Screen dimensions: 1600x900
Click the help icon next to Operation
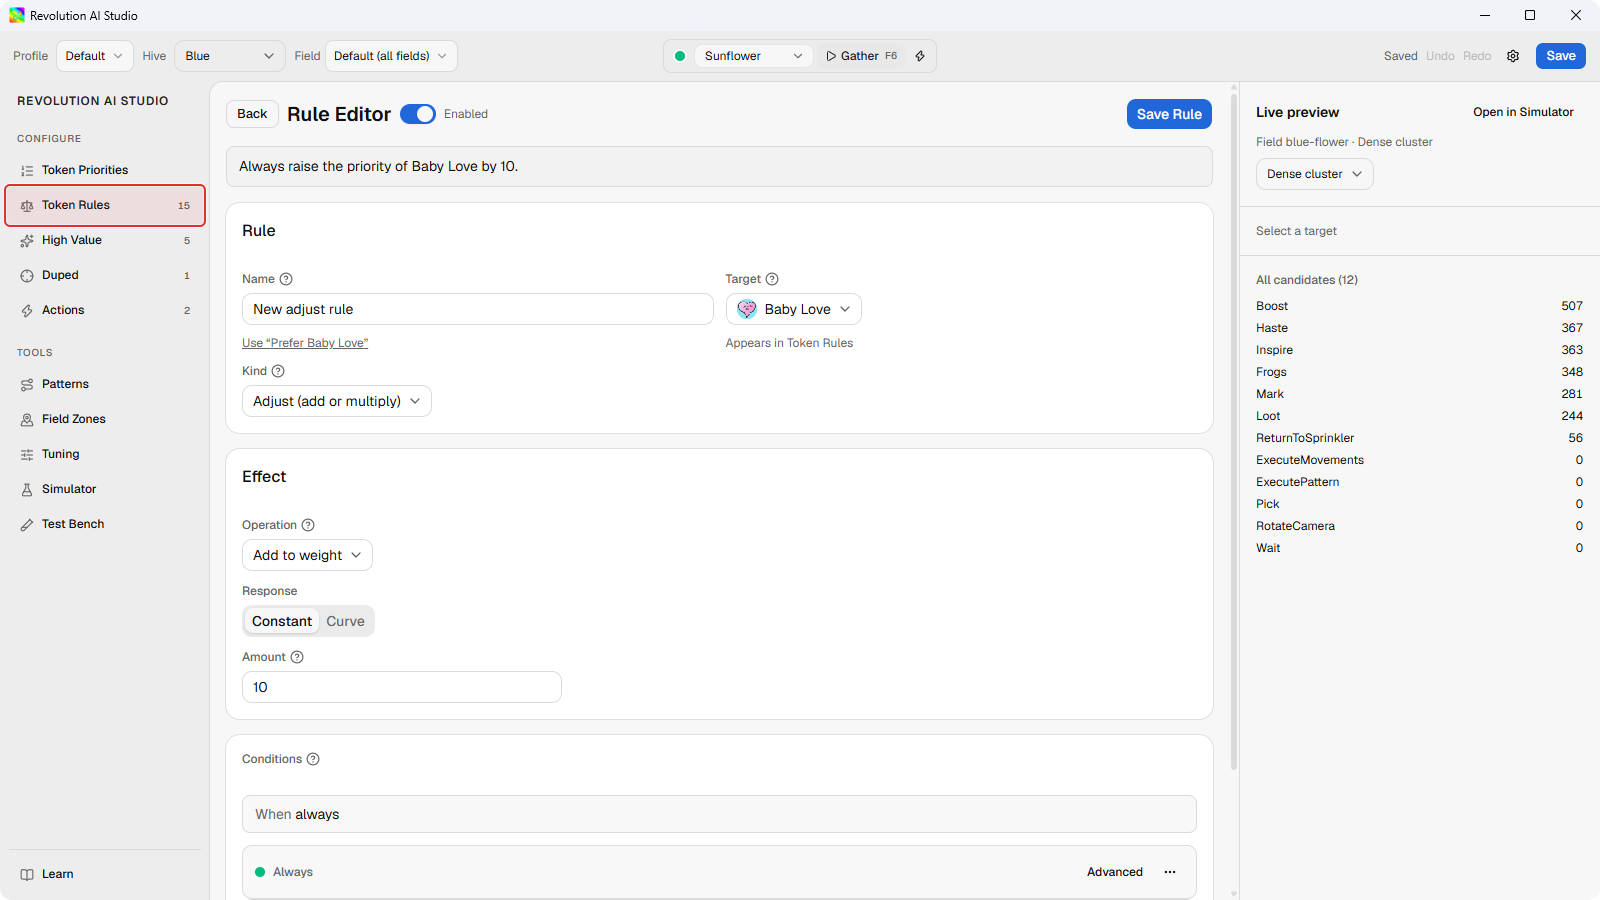point(308,525)
